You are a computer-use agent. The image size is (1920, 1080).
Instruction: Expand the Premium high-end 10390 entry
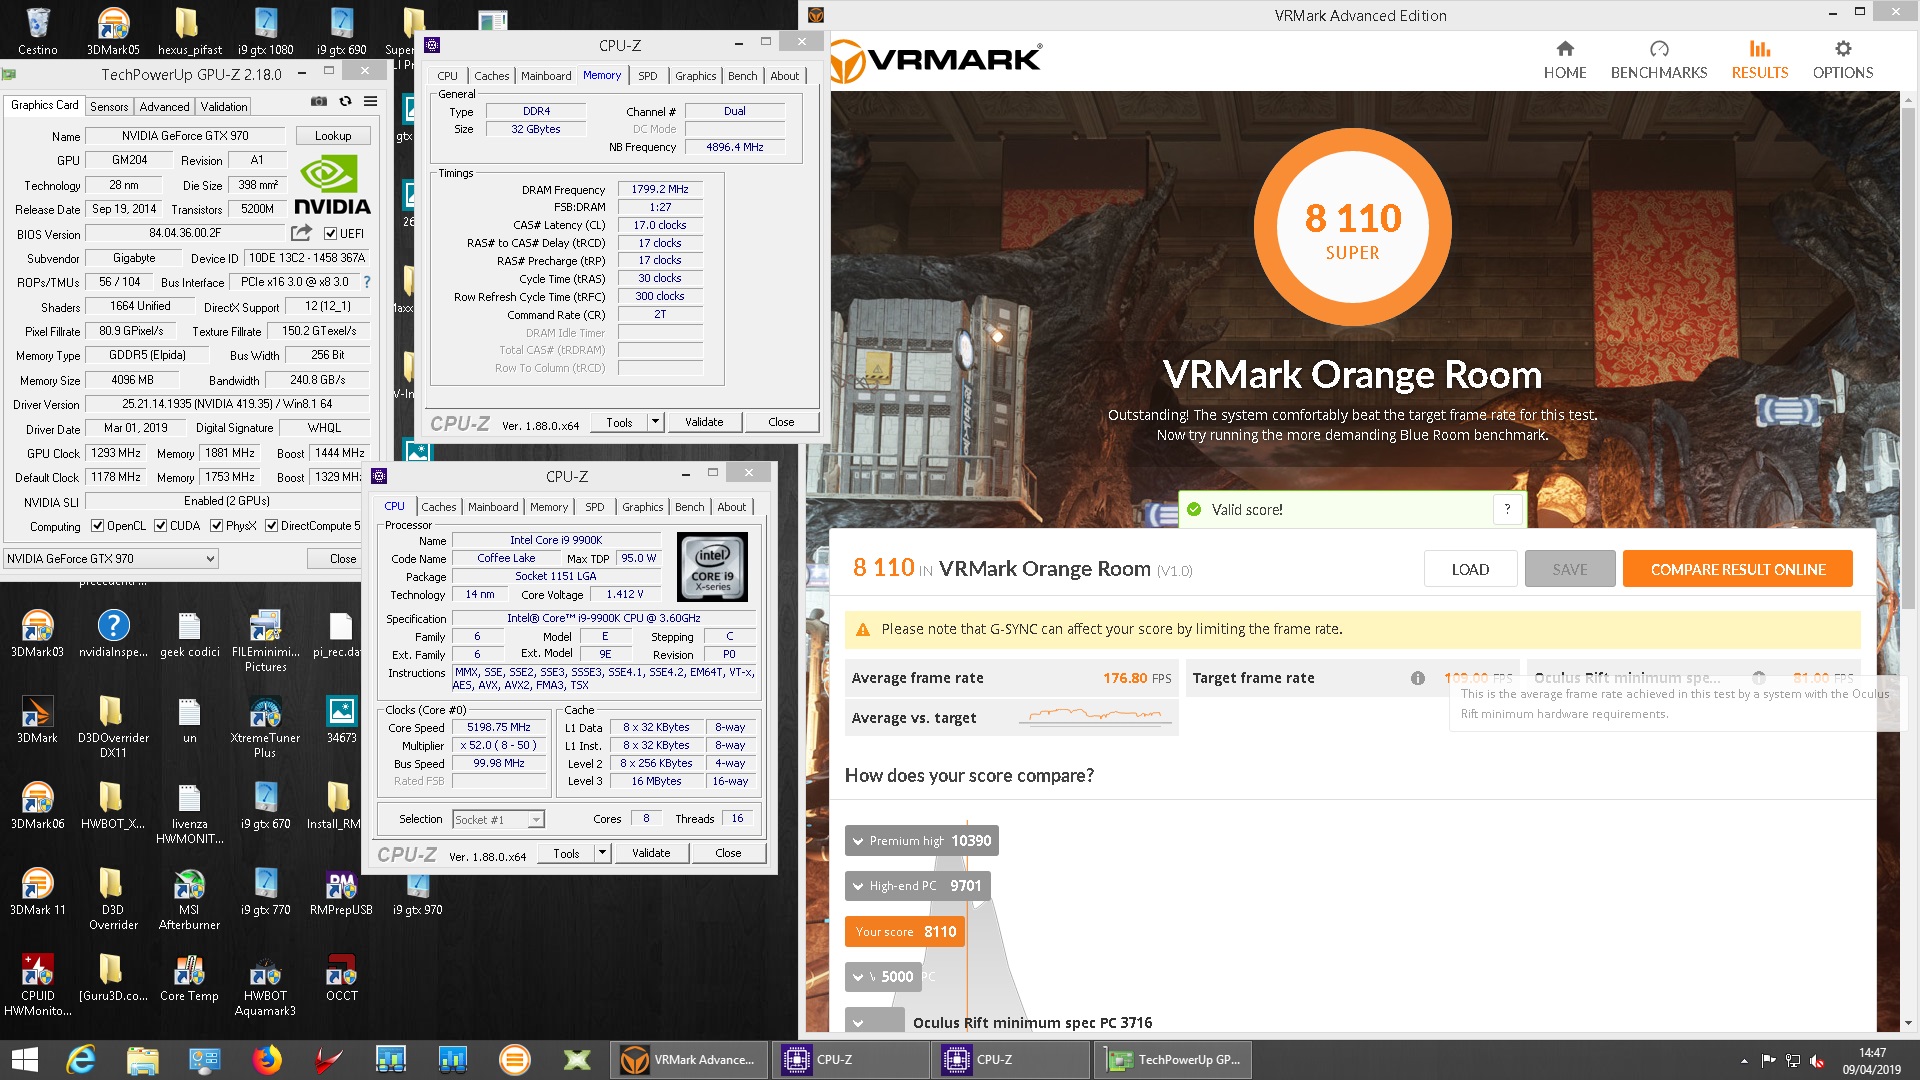(921, 841)
